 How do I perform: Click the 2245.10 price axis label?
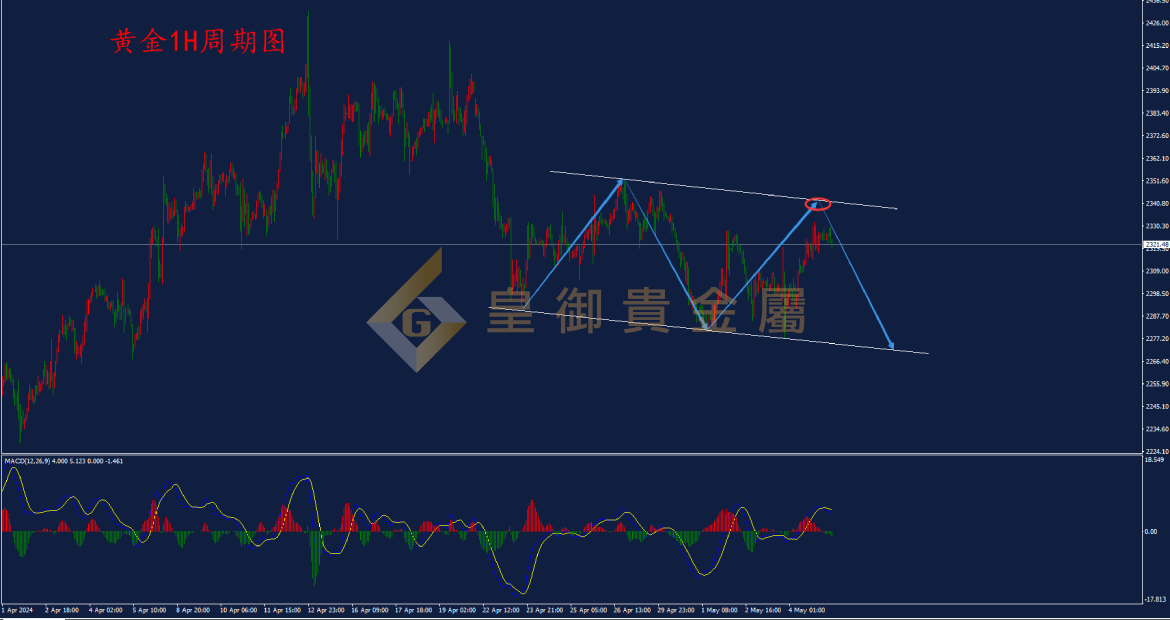pos(1158,407)
